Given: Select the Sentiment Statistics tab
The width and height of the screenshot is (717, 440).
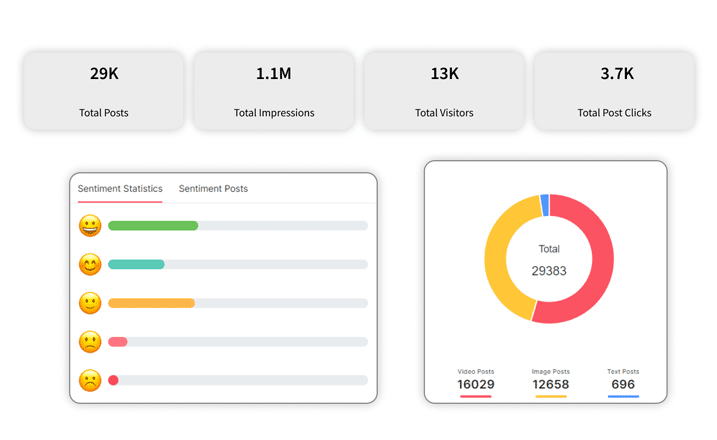Looking at the screenshot, I should pos(120,188).
